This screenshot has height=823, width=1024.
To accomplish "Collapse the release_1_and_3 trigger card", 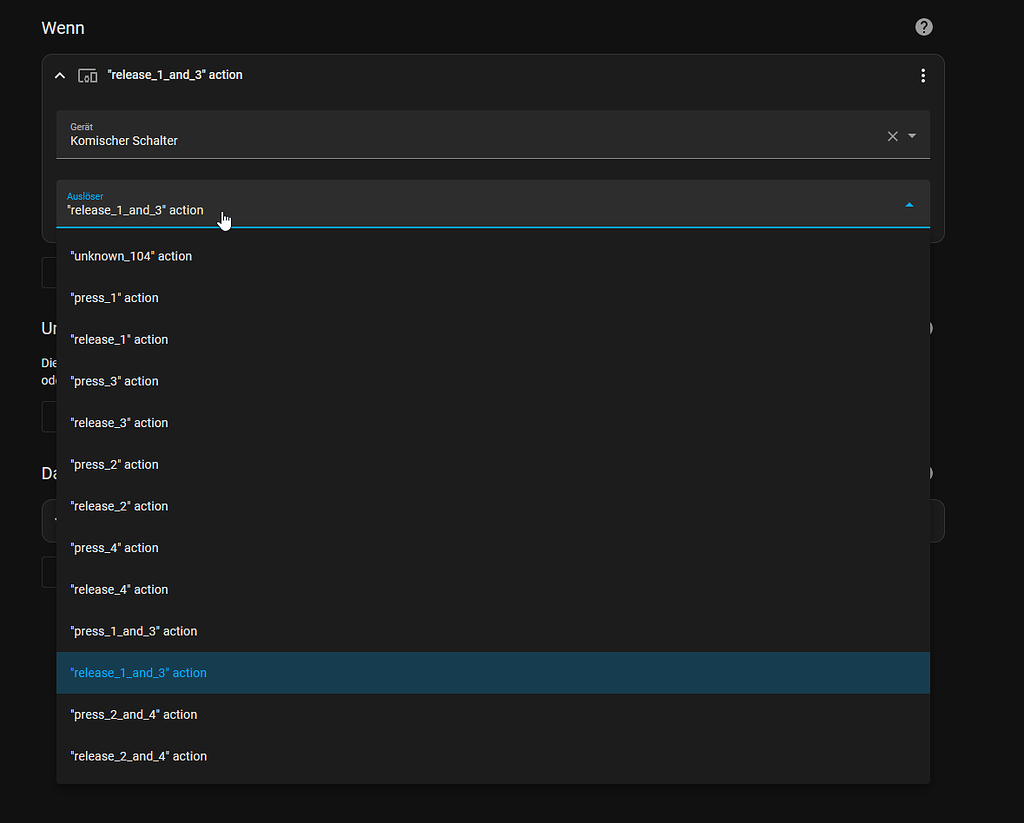I will (60, 76).
